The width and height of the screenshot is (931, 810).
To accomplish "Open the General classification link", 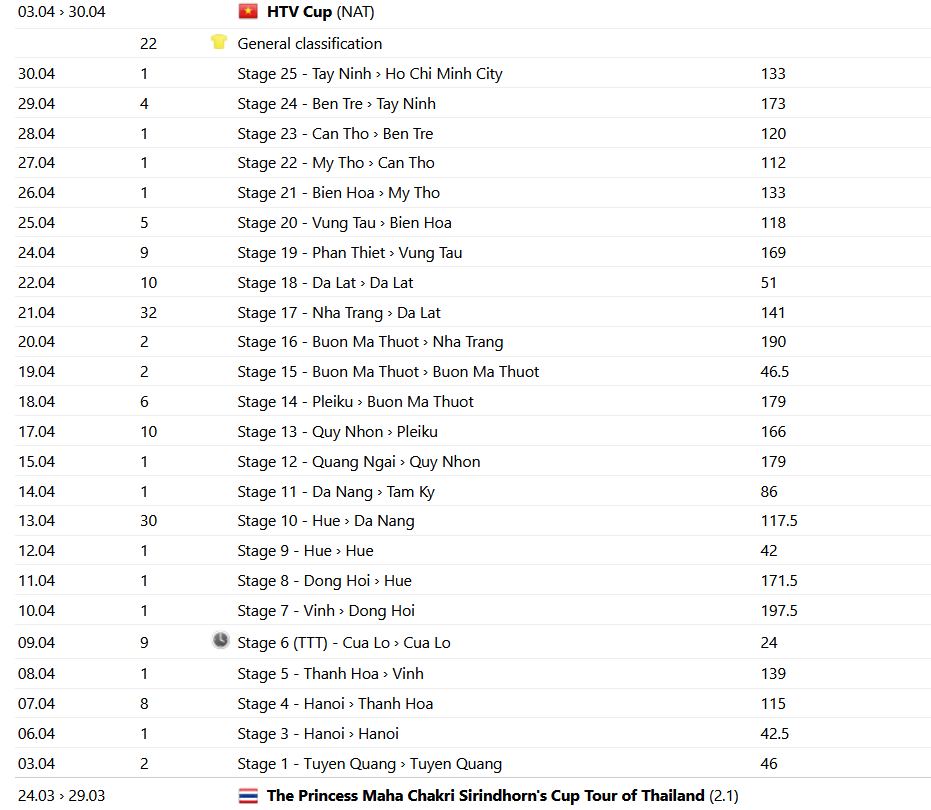I will 309,44.
